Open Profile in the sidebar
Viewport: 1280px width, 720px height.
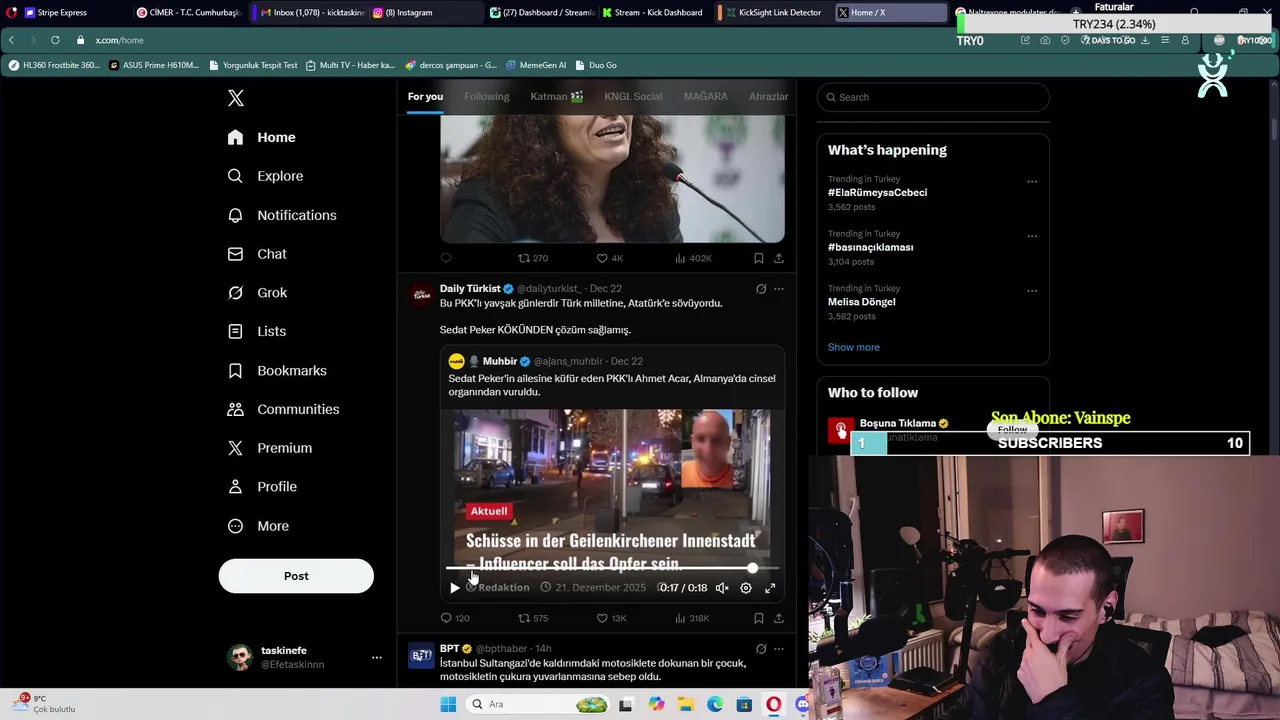(262, 487)
